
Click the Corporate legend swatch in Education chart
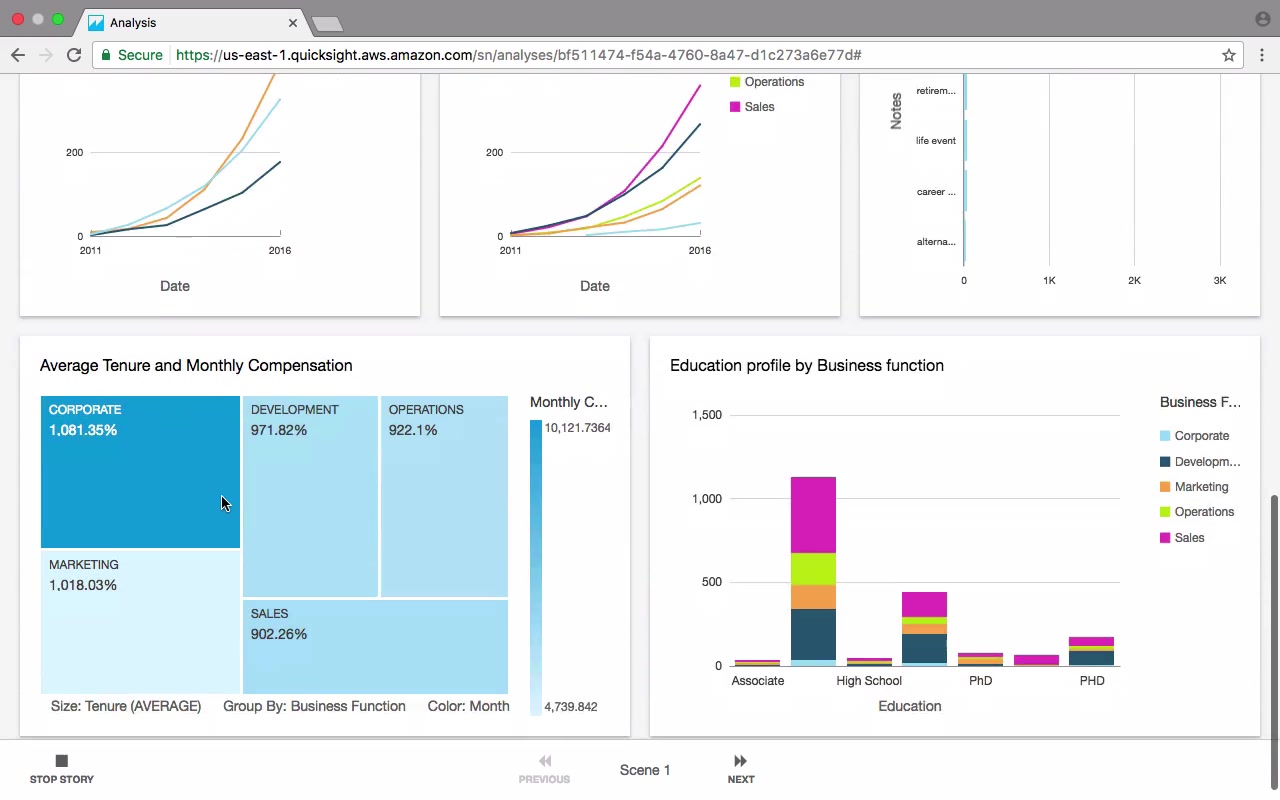pyautogui.click(x=1165, y=436)
